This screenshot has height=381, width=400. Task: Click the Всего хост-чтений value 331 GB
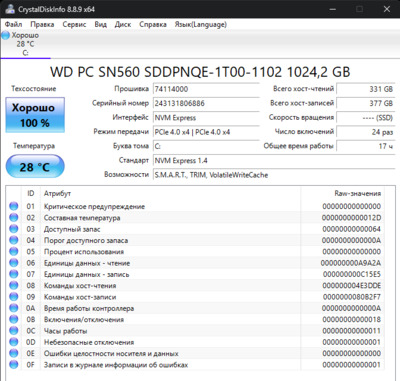366,89
